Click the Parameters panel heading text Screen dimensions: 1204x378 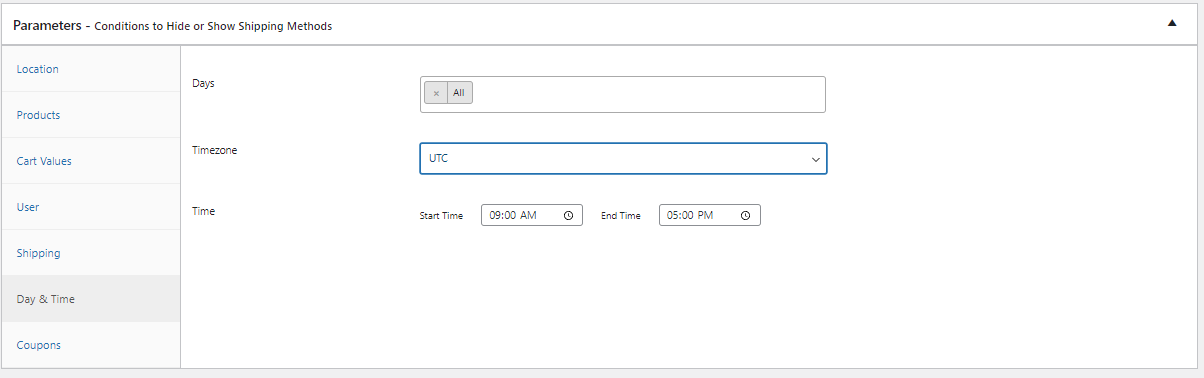click(x=172, y=25)
